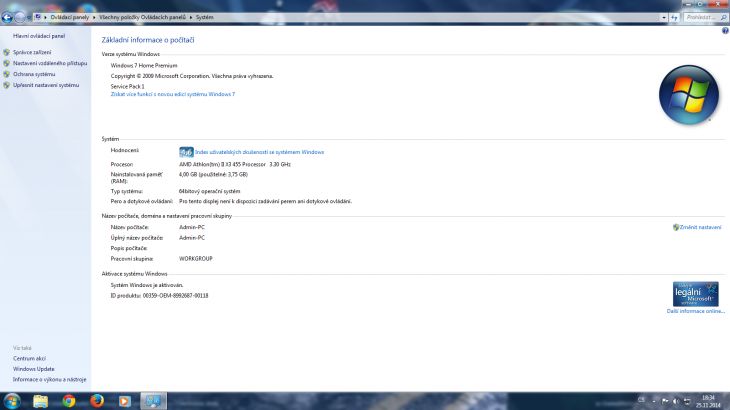Image resolution: width=730 pixels, height=410 pixels.
Task: Click the computer icon in the address bar
Action: pos(38,17)
